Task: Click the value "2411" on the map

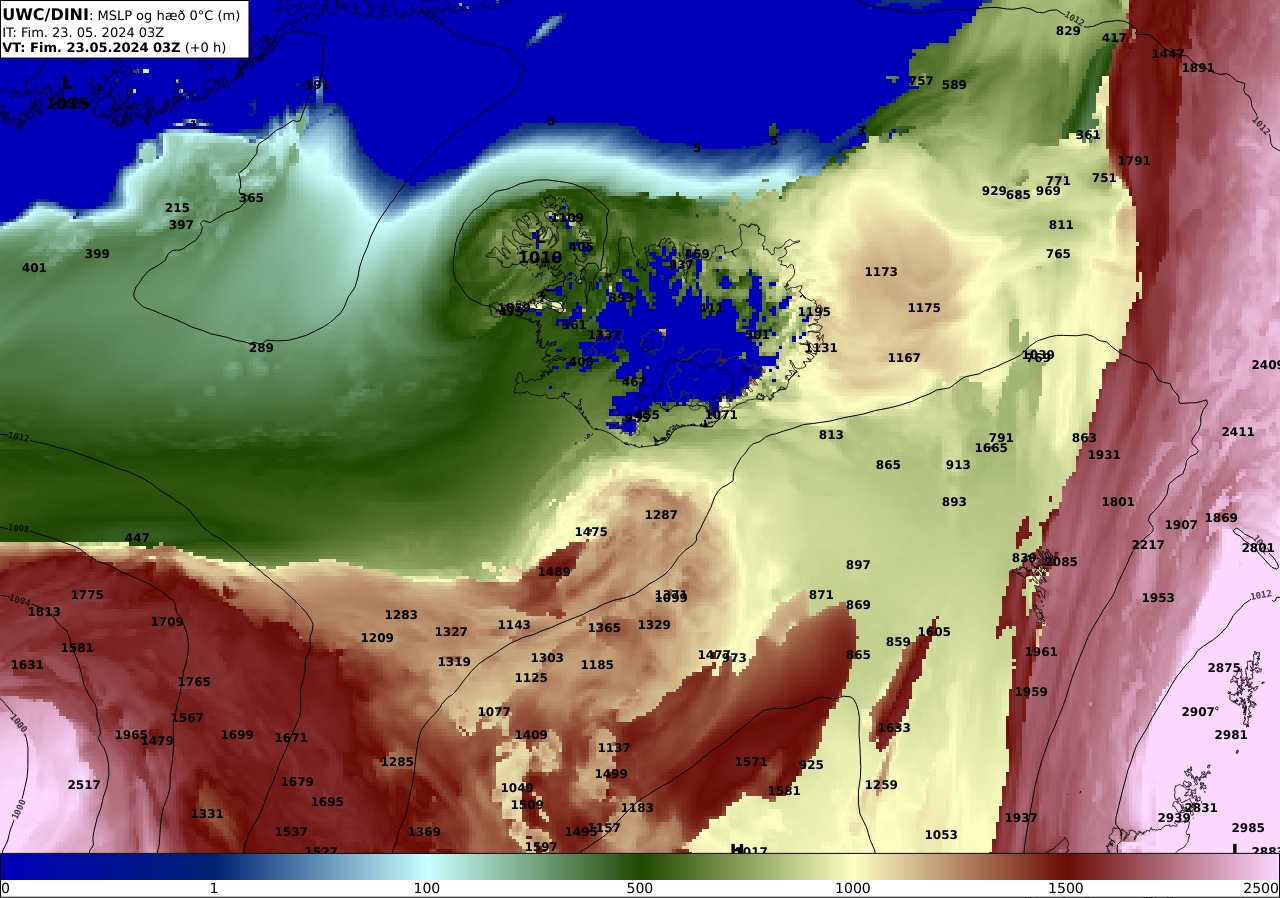Action: (x=1238, y=432)
